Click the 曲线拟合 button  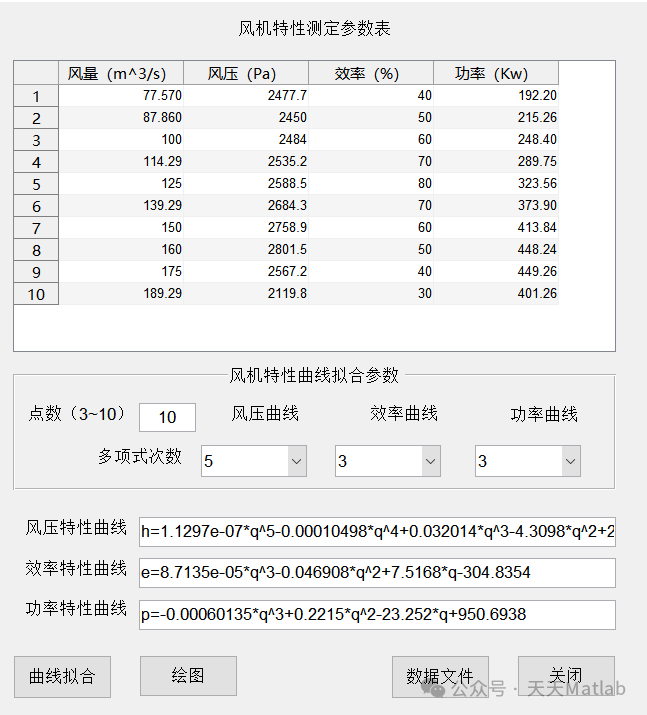coord(62,676)
